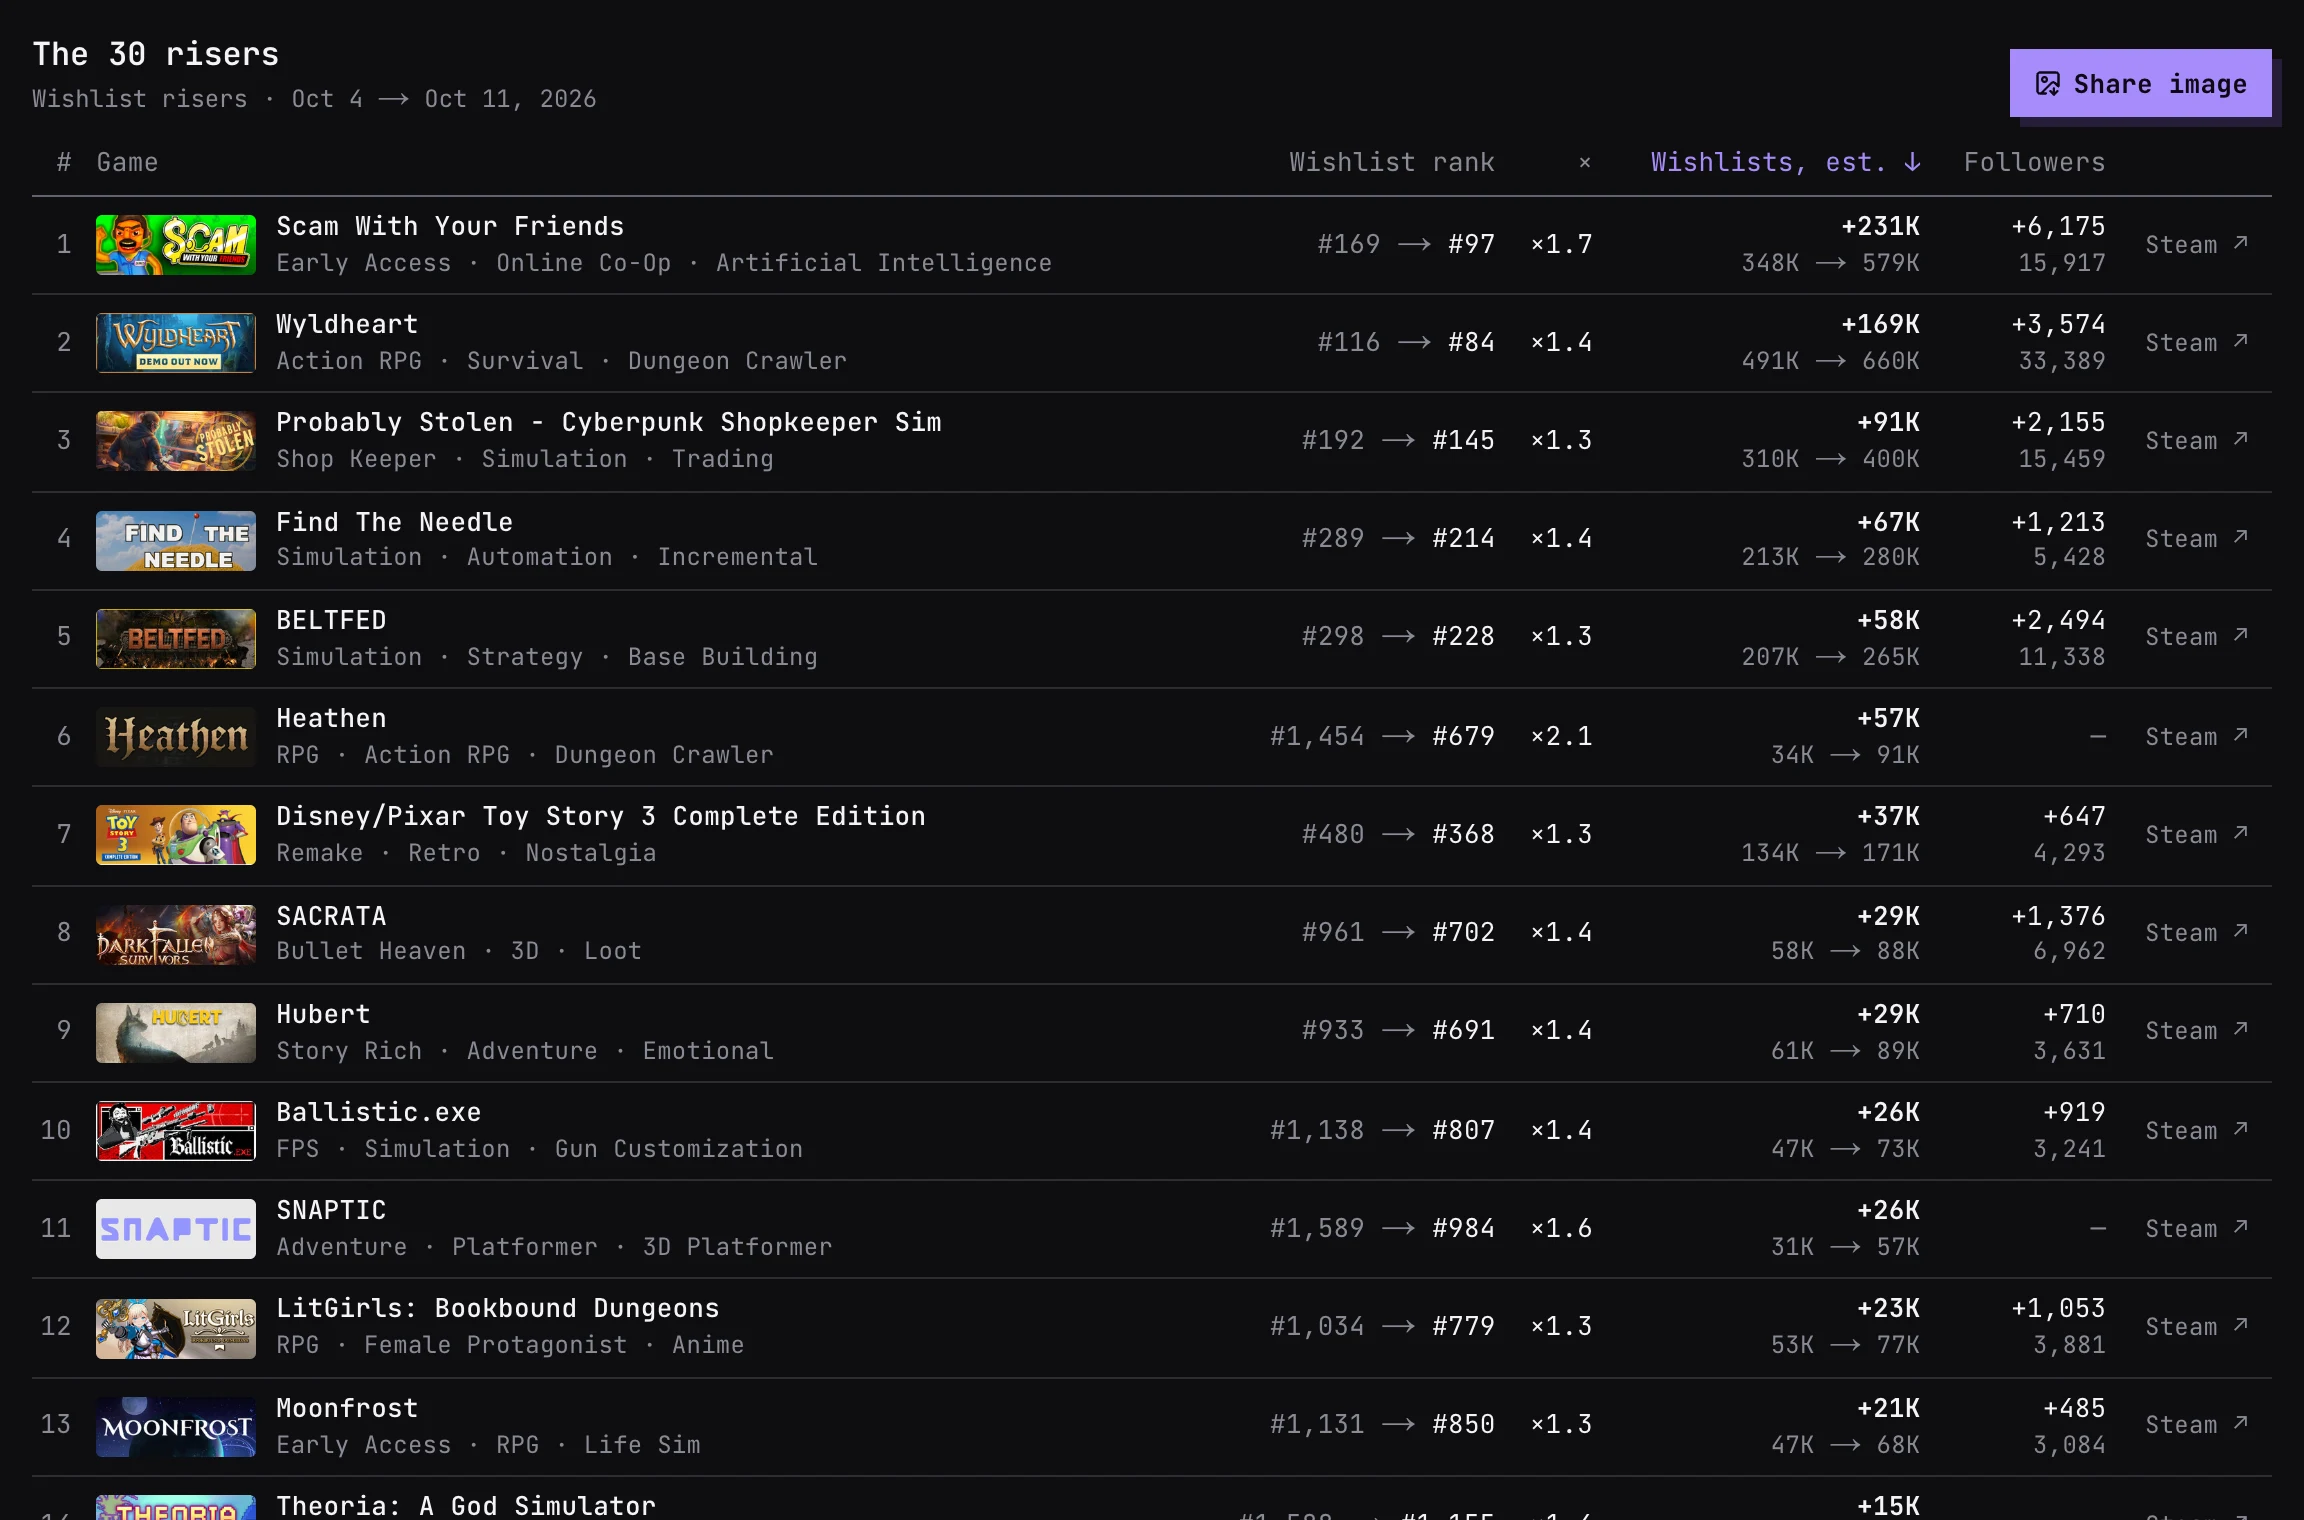Viewport: 2304px width, 1520px height.
Task: Click Steam external arrow icon for SNAPTIC
Action: pyautogui.click(x=2241, y=1227)
